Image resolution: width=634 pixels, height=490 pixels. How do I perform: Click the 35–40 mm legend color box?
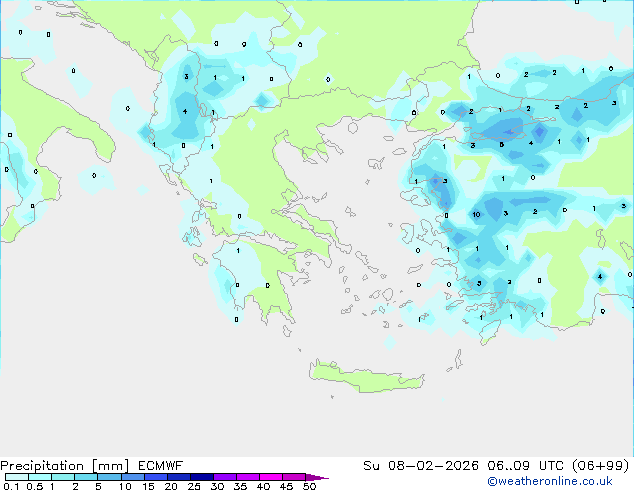tap(247, 477)
